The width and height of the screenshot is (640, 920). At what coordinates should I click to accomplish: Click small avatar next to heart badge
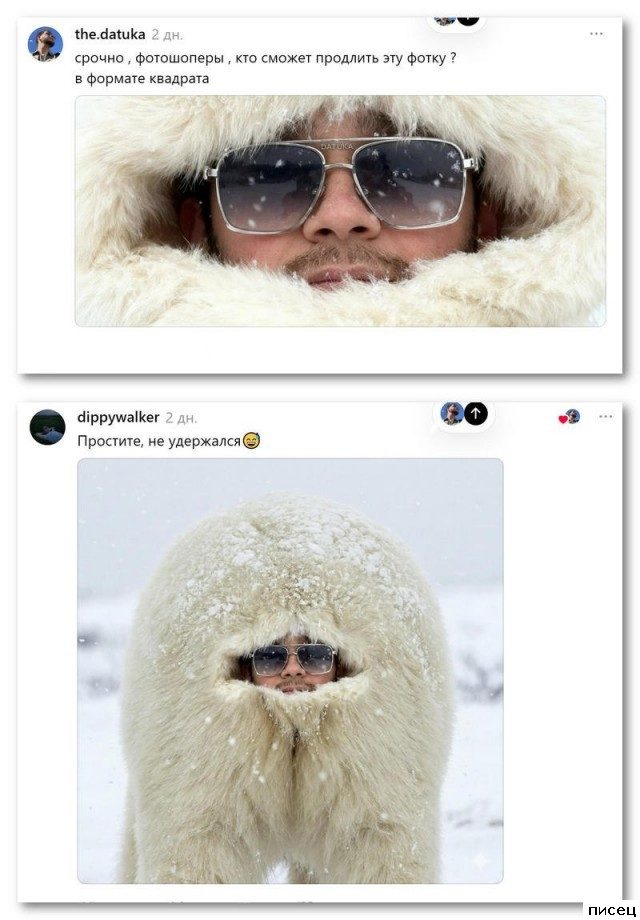click(x=573, y=416)
